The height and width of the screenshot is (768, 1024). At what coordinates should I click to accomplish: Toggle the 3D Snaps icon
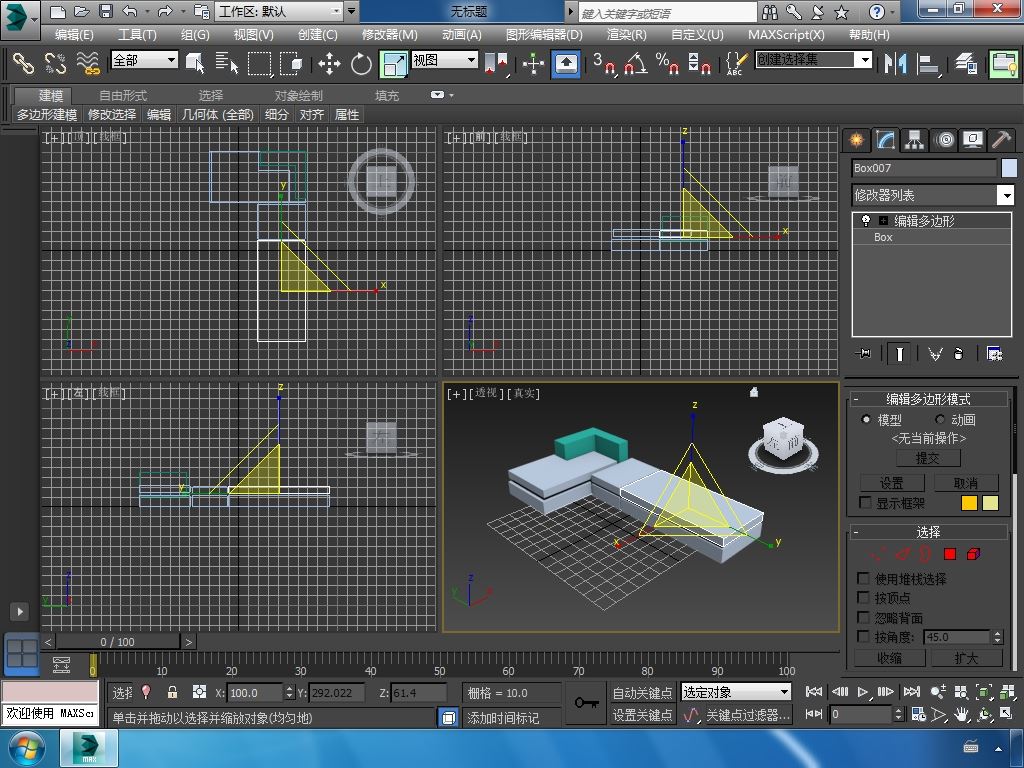coord(603,64)
